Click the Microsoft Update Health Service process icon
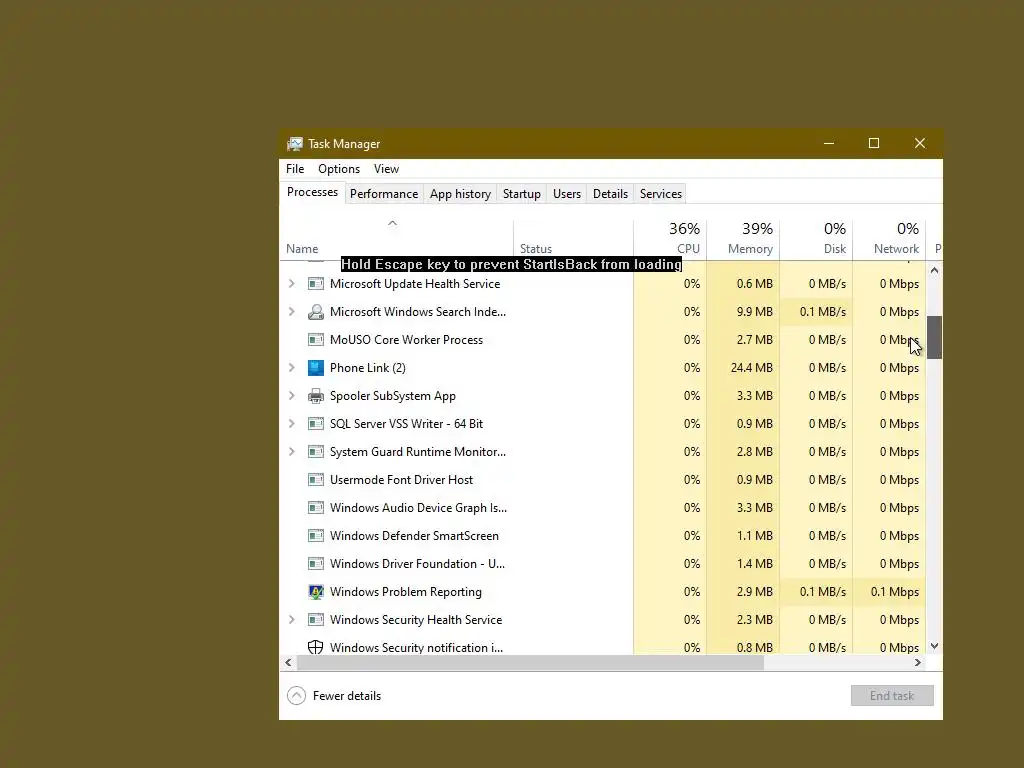This screenshot has height=768, width=1024. coord(315,284)
